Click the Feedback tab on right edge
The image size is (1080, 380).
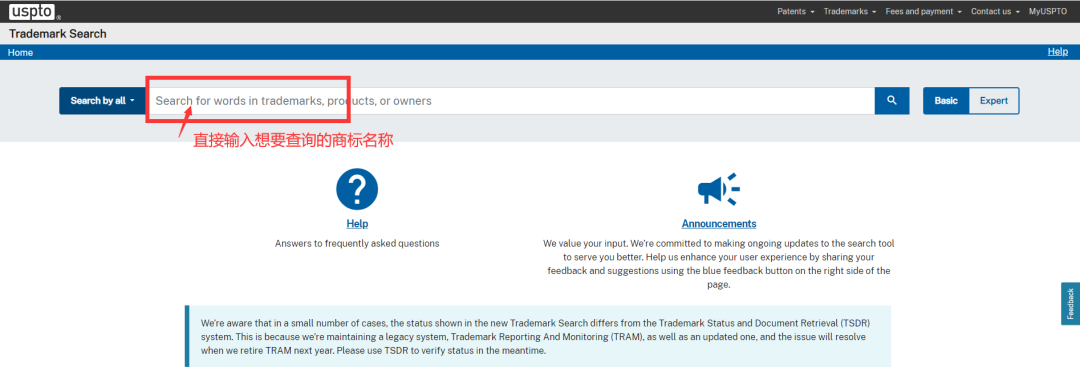click(x=1070, y=303)
